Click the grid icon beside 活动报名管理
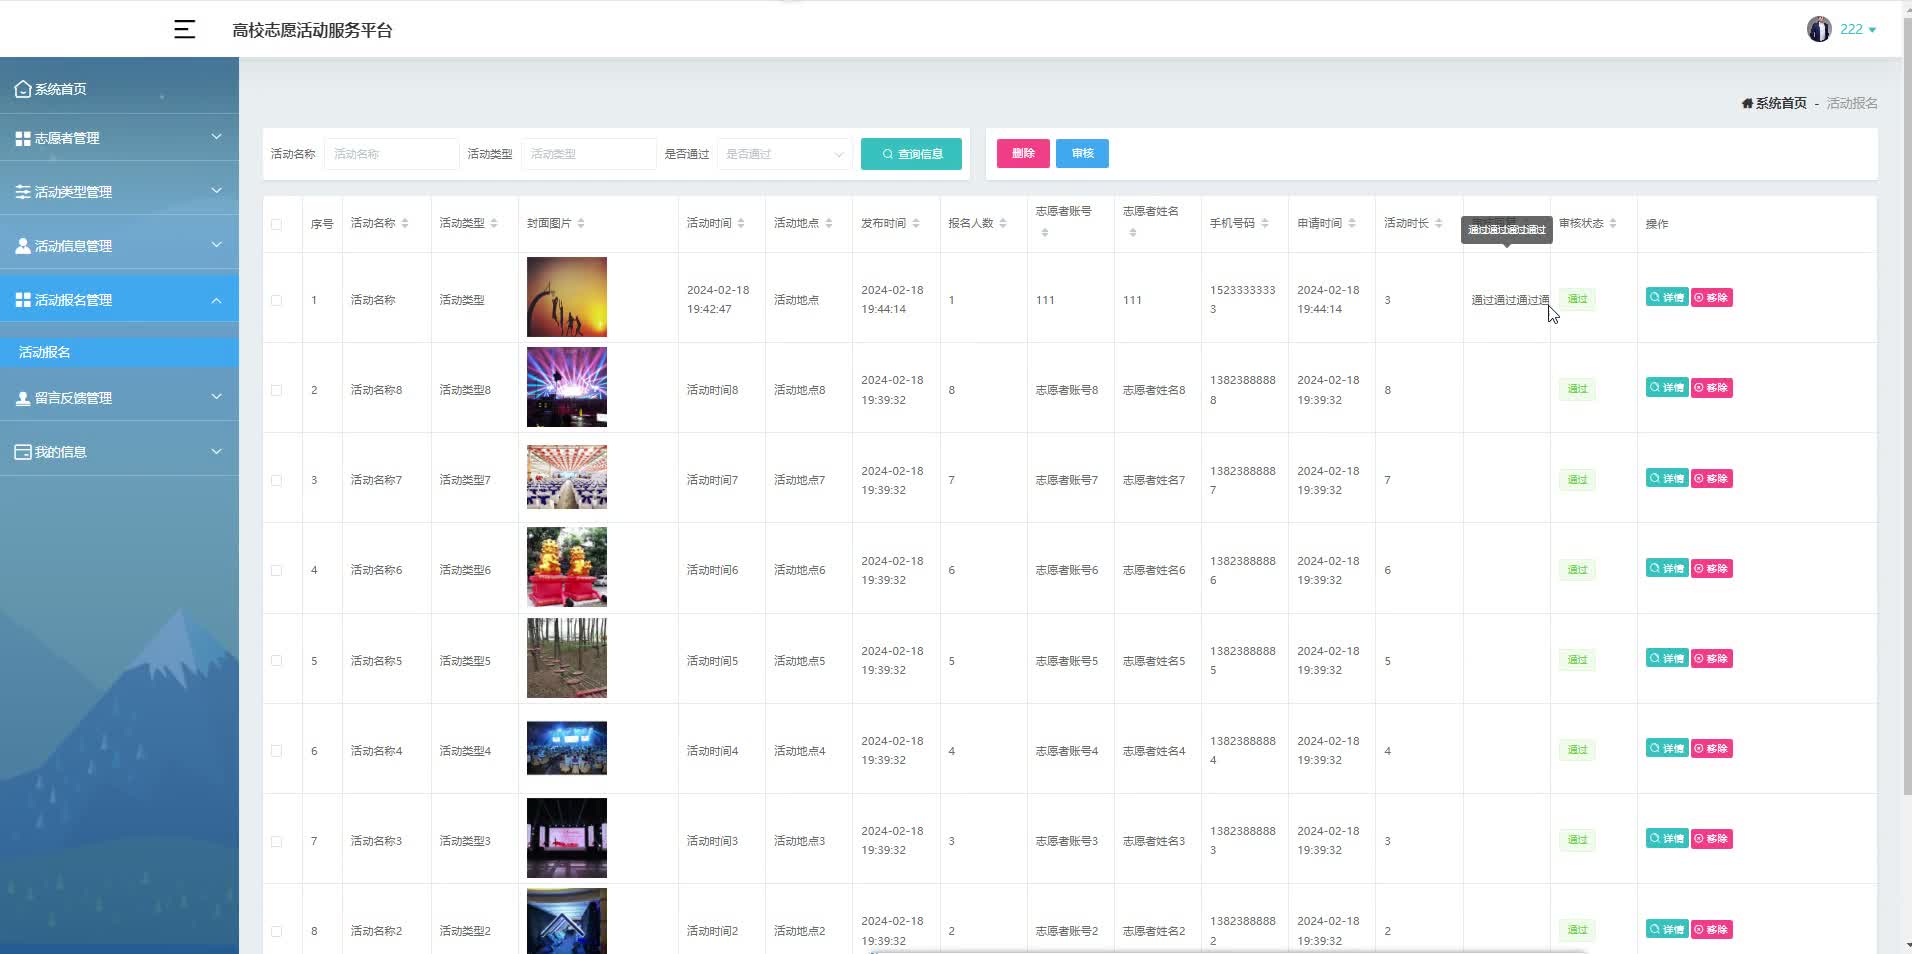The width and height of the screenshot is (1912, 954). pos(23,300)
